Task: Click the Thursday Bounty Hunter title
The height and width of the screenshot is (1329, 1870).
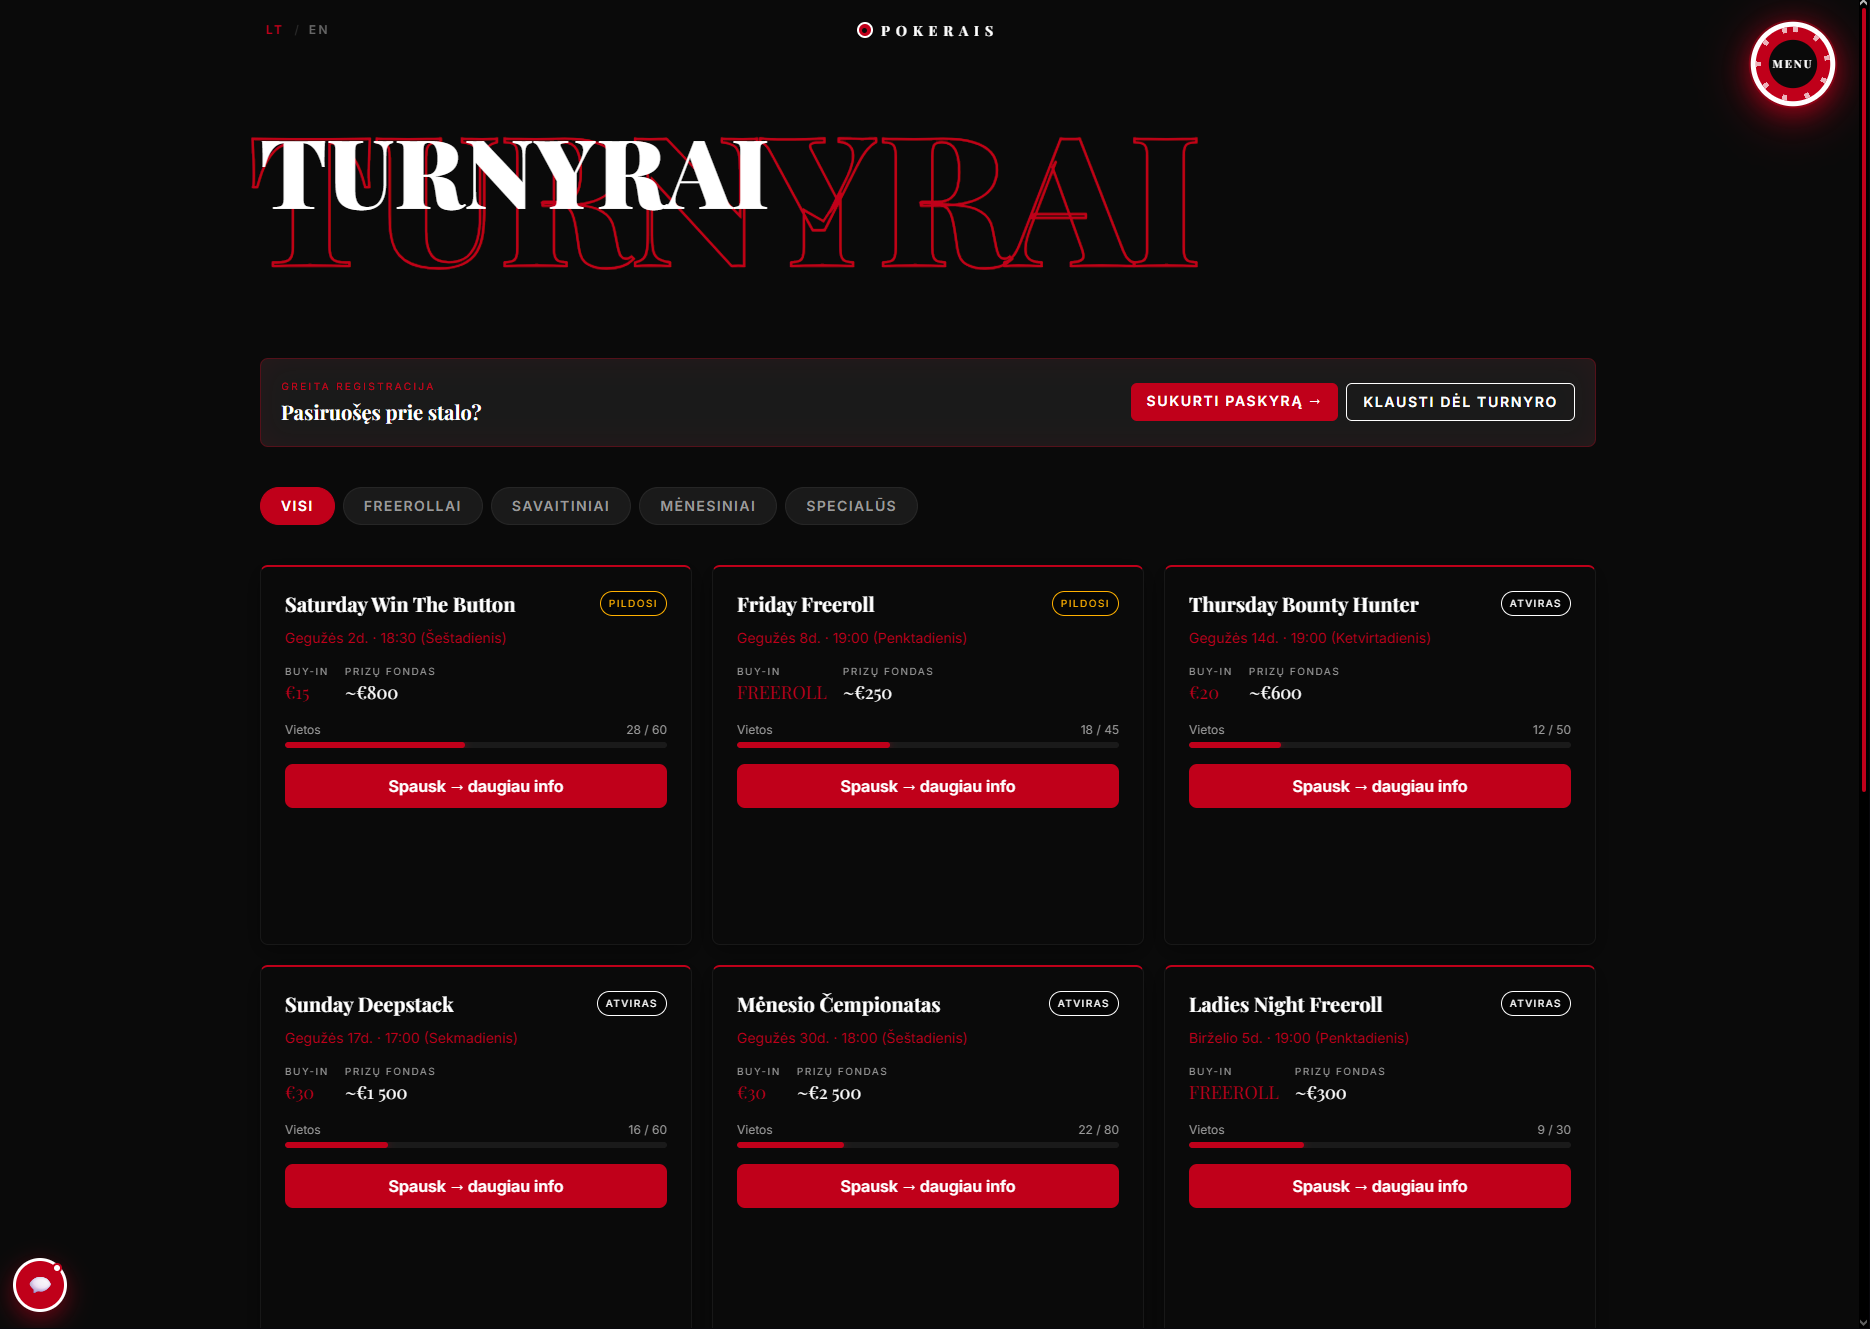Action: 1304,605
